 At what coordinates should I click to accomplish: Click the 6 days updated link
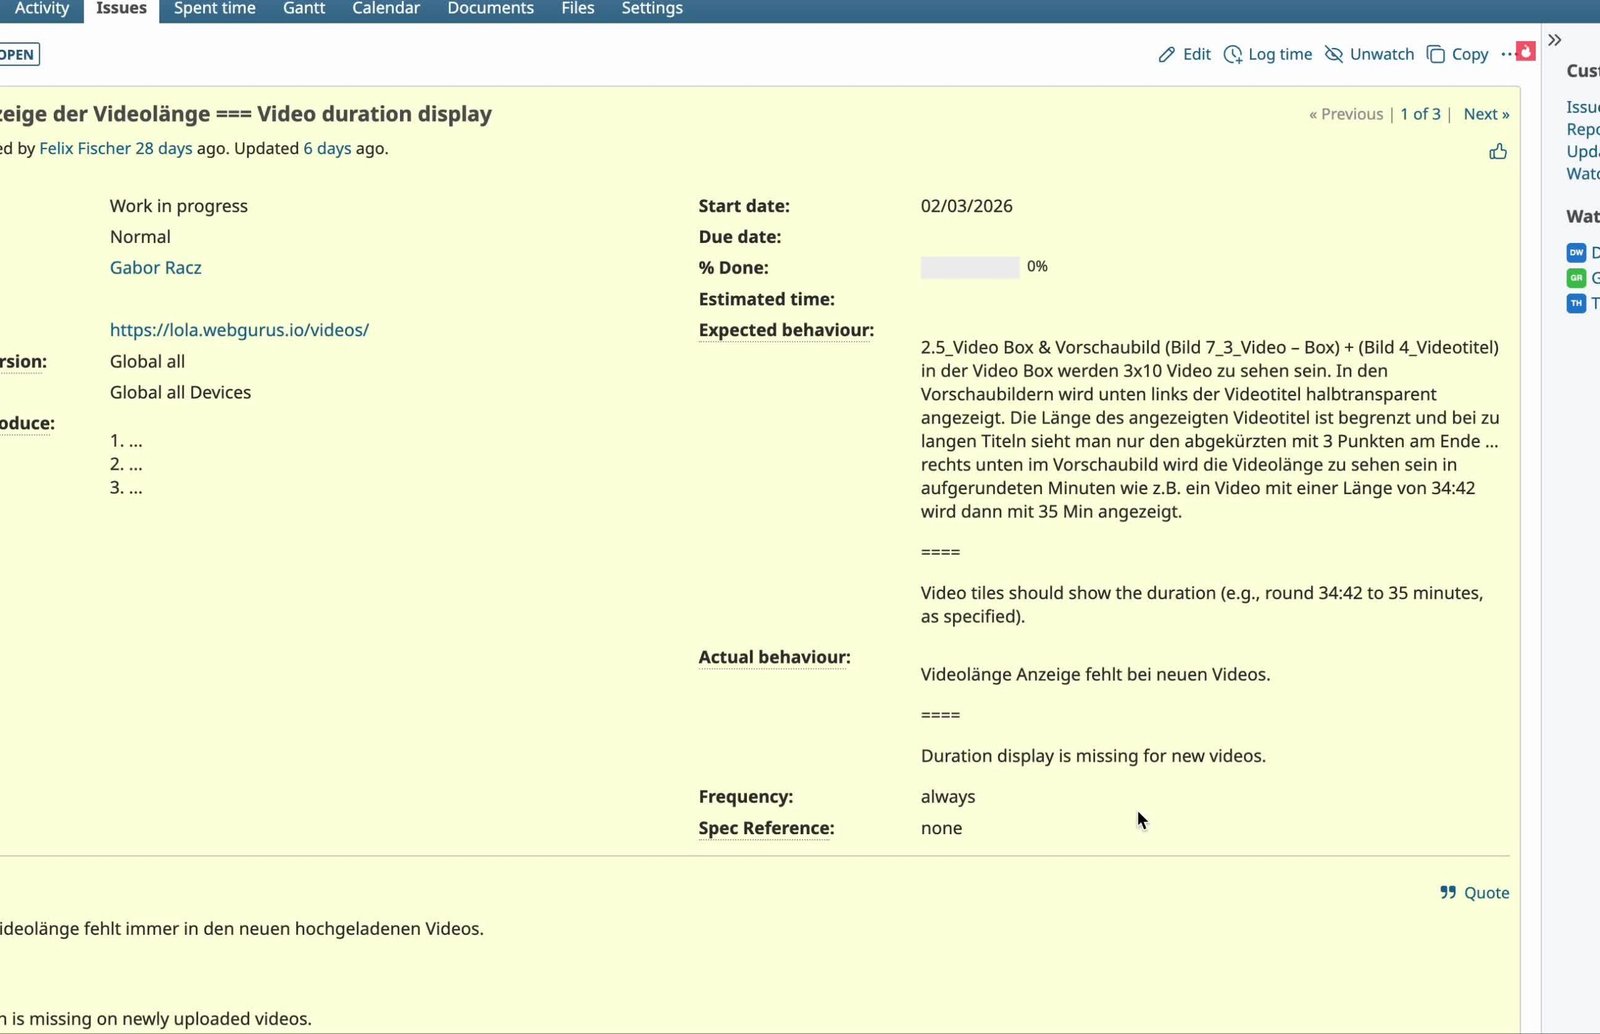pyautogui.click(x=328, y=148)
